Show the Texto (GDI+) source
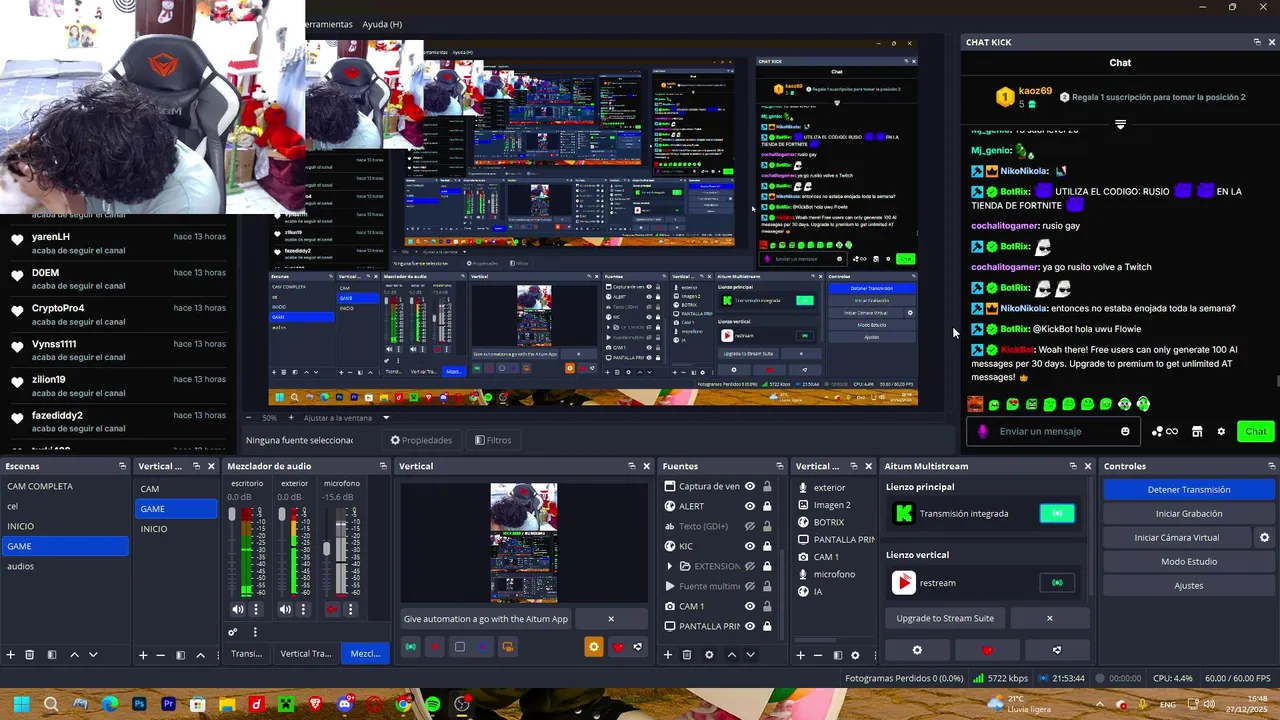This screenshot has width=1280, height=720. [x=750, y=526]
